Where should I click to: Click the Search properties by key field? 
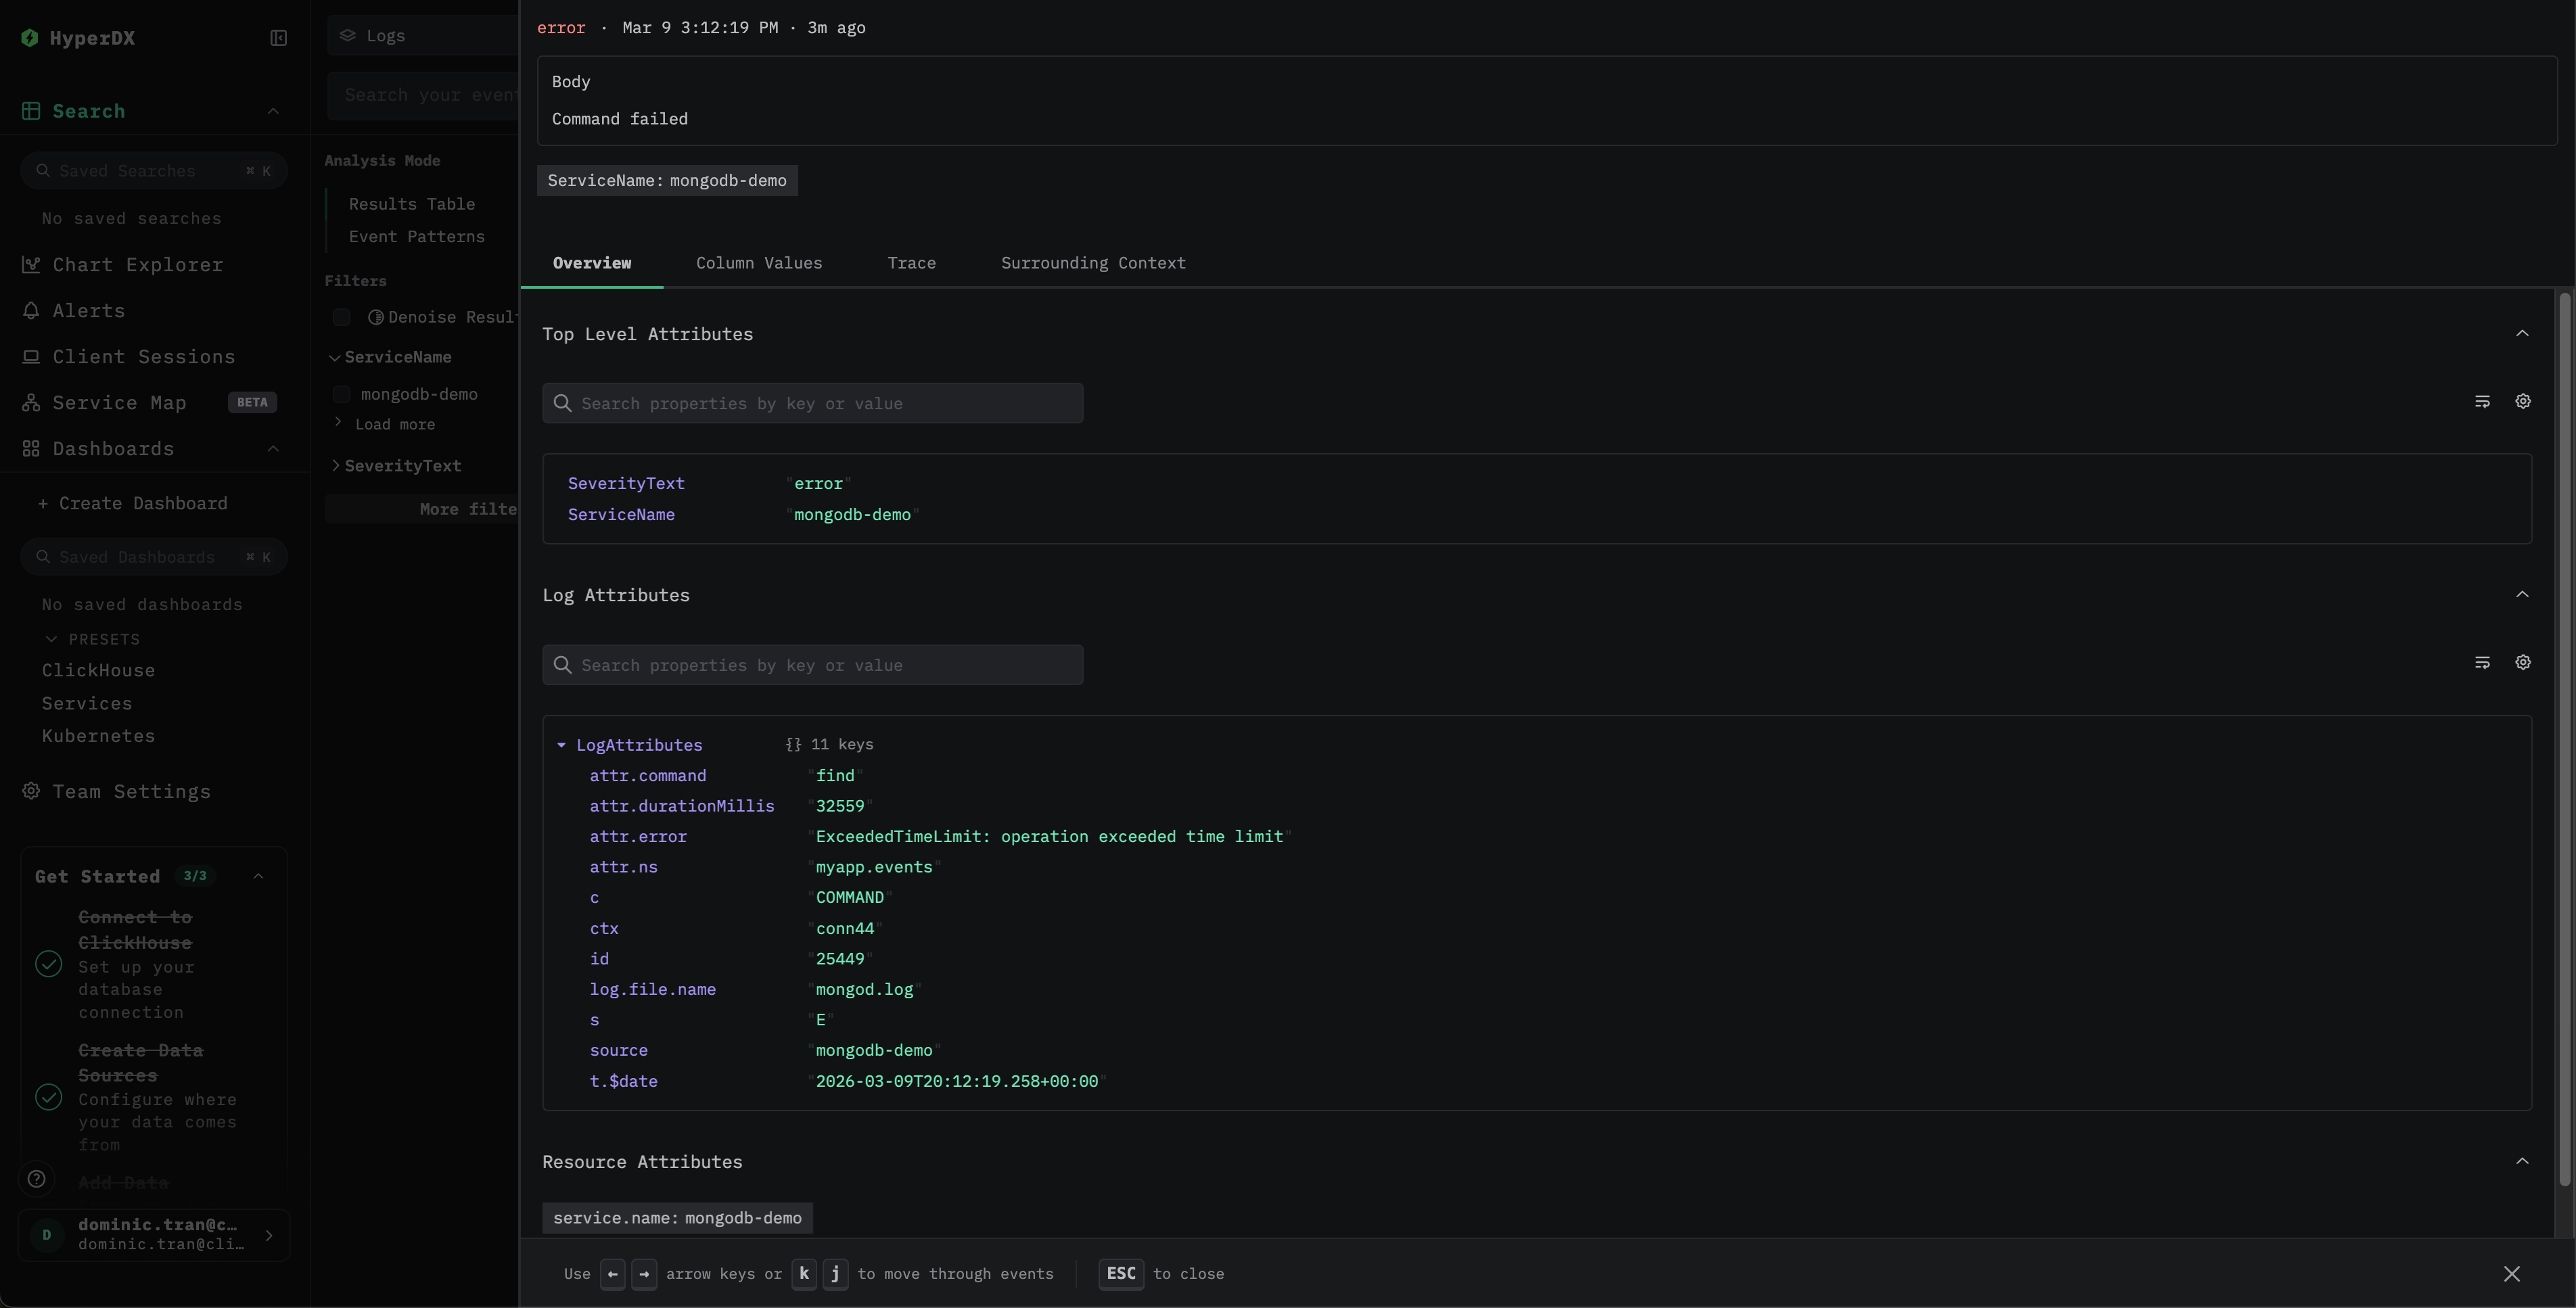coord(812,403)
